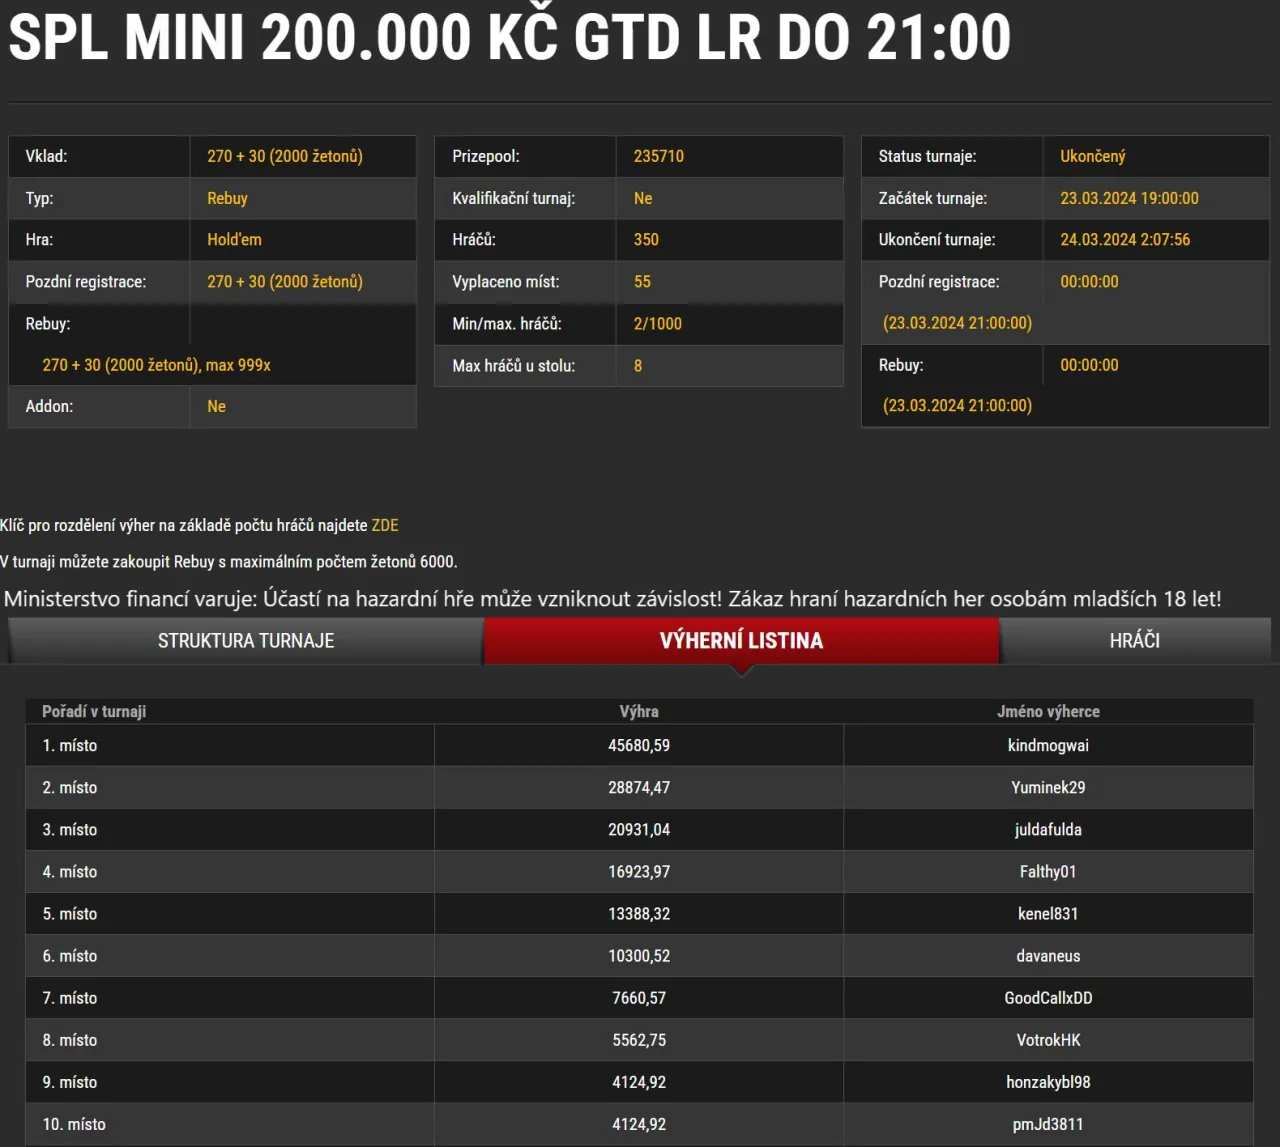The image size is (1280, 1147).
Task: Click the Hra value Hold'em
Action: [x=234, y=240]
